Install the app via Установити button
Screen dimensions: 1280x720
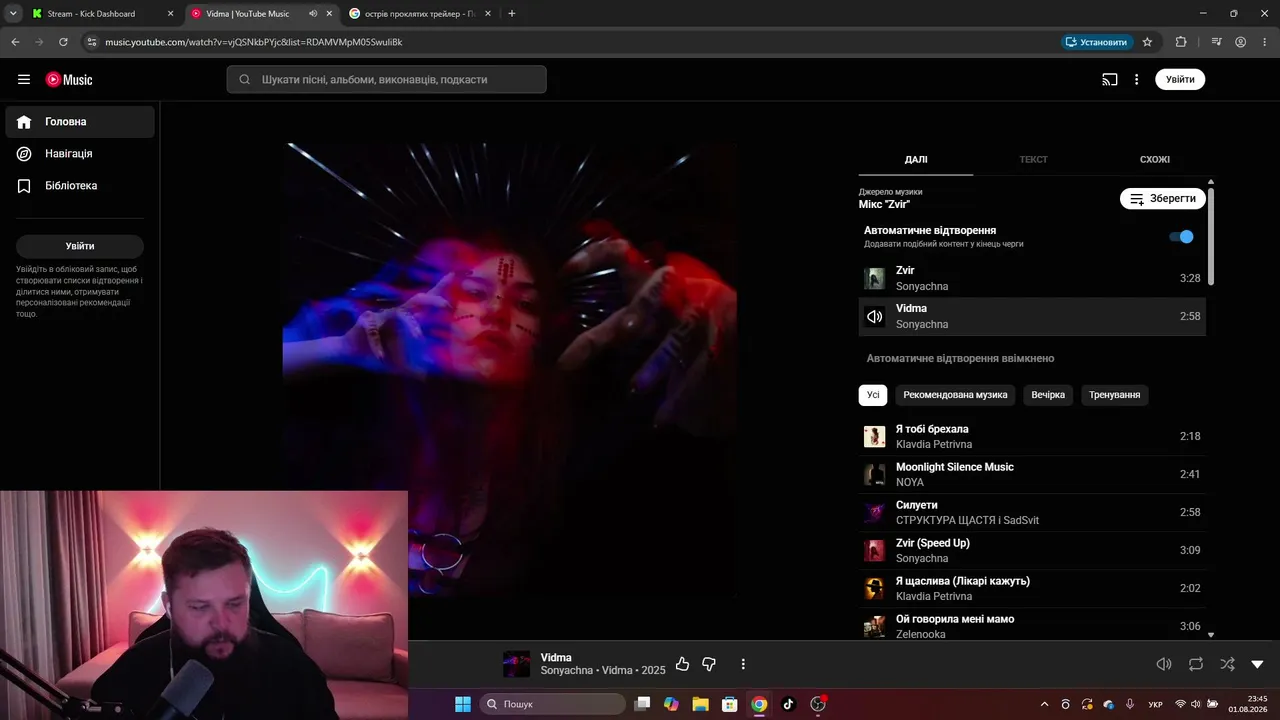click(1096, 42)
